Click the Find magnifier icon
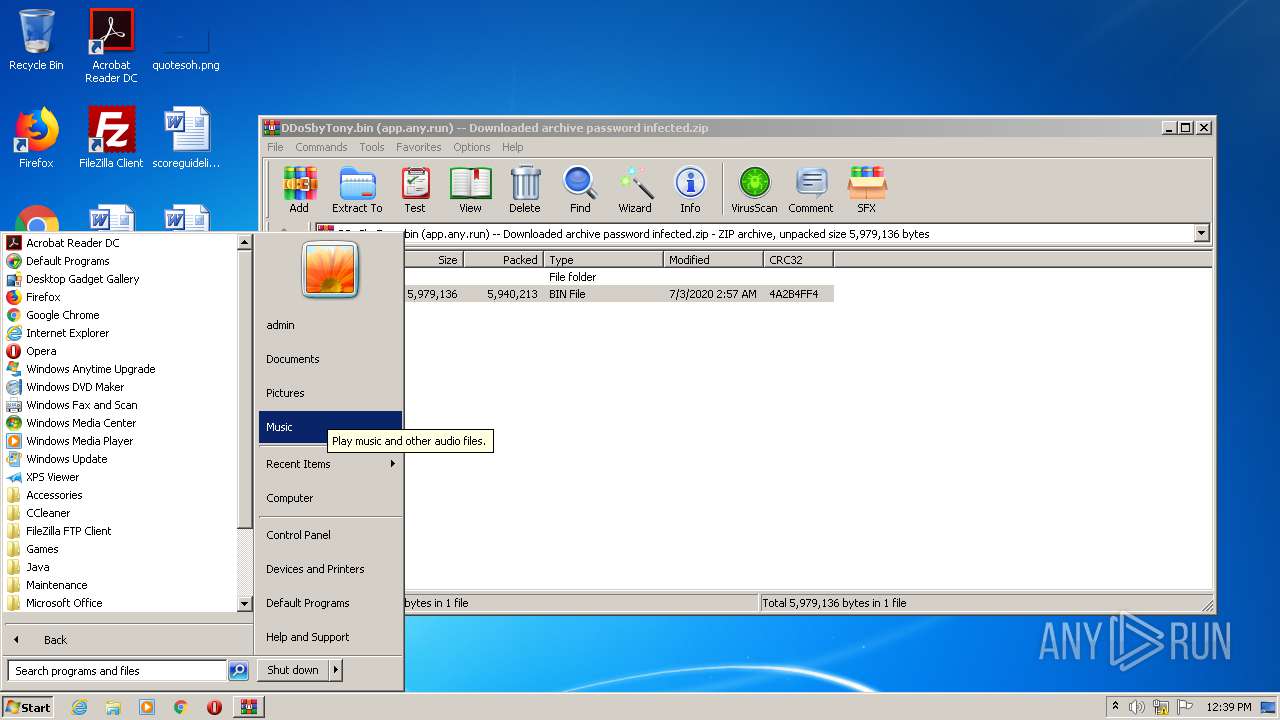1280x720 pixels. coord(580,190)
